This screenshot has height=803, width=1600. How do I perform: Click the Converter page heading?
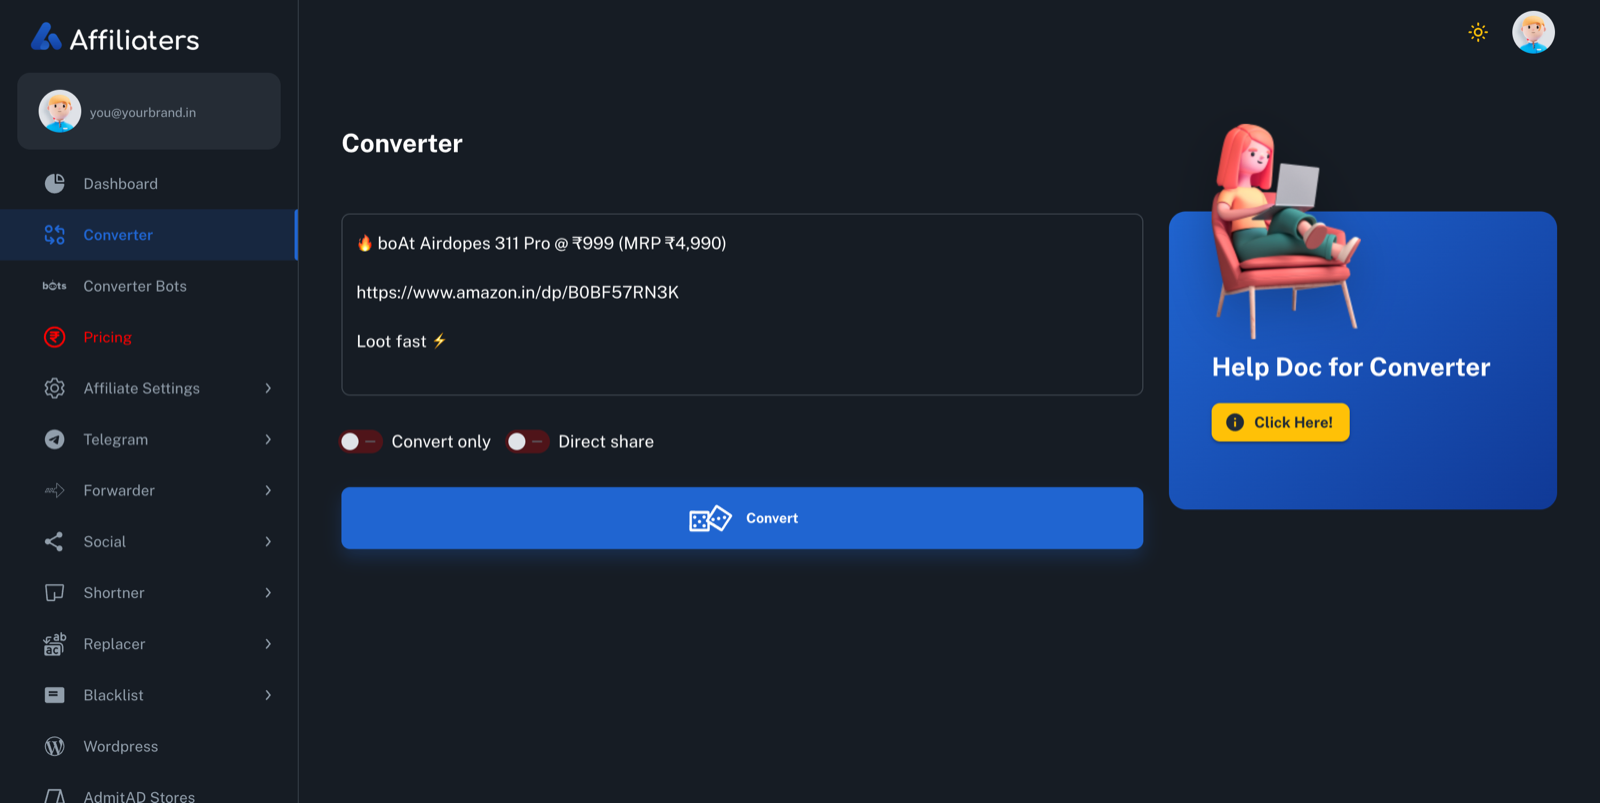pos(402,143)
